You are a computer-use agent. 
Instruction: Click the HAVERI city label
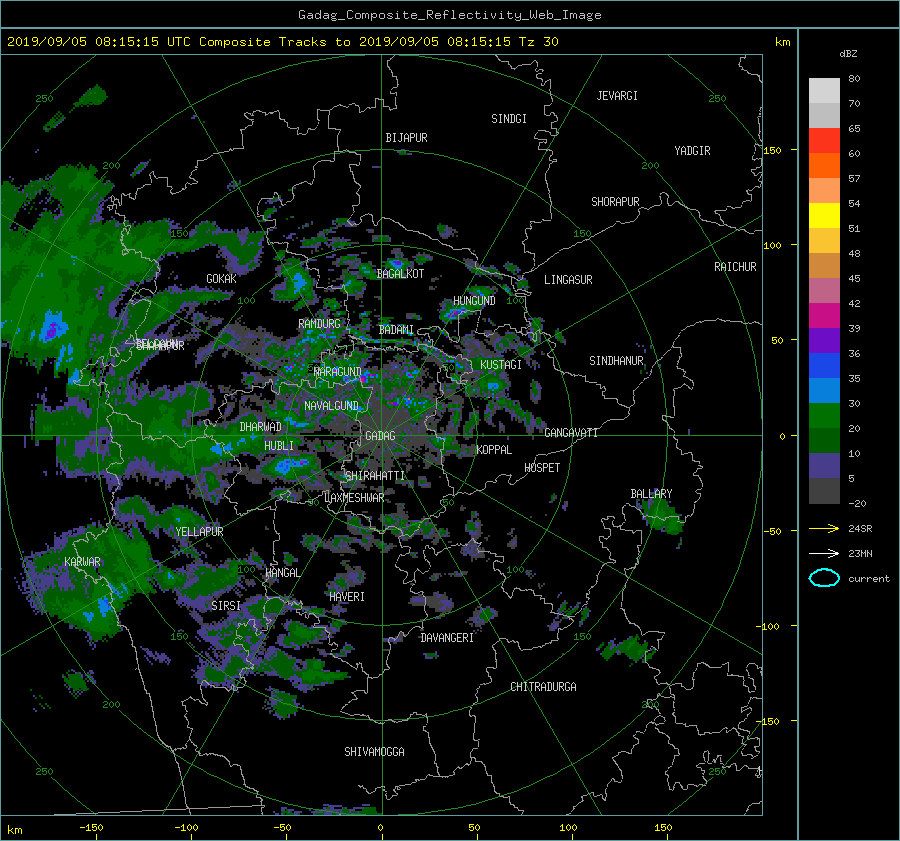tap(347, 597)
